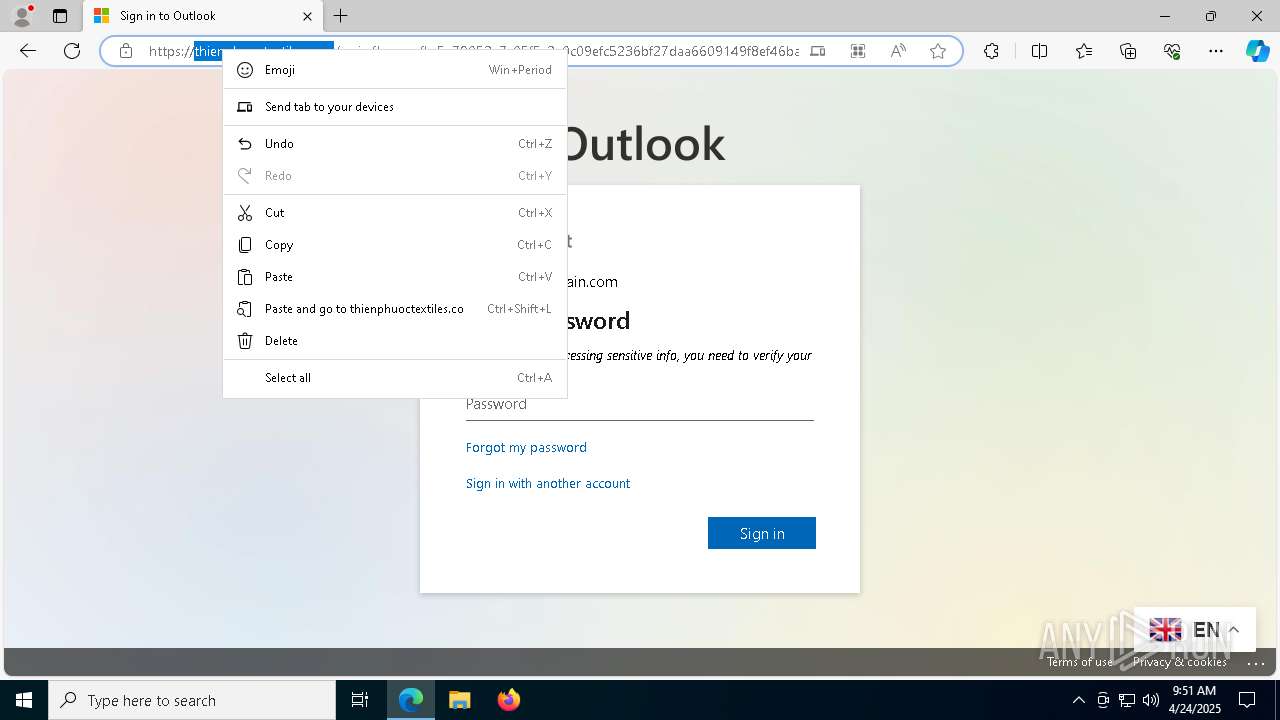Choose Send tab to your devices
The height and width of the screenshot is (720, 1280).
[x=395, y=107]
